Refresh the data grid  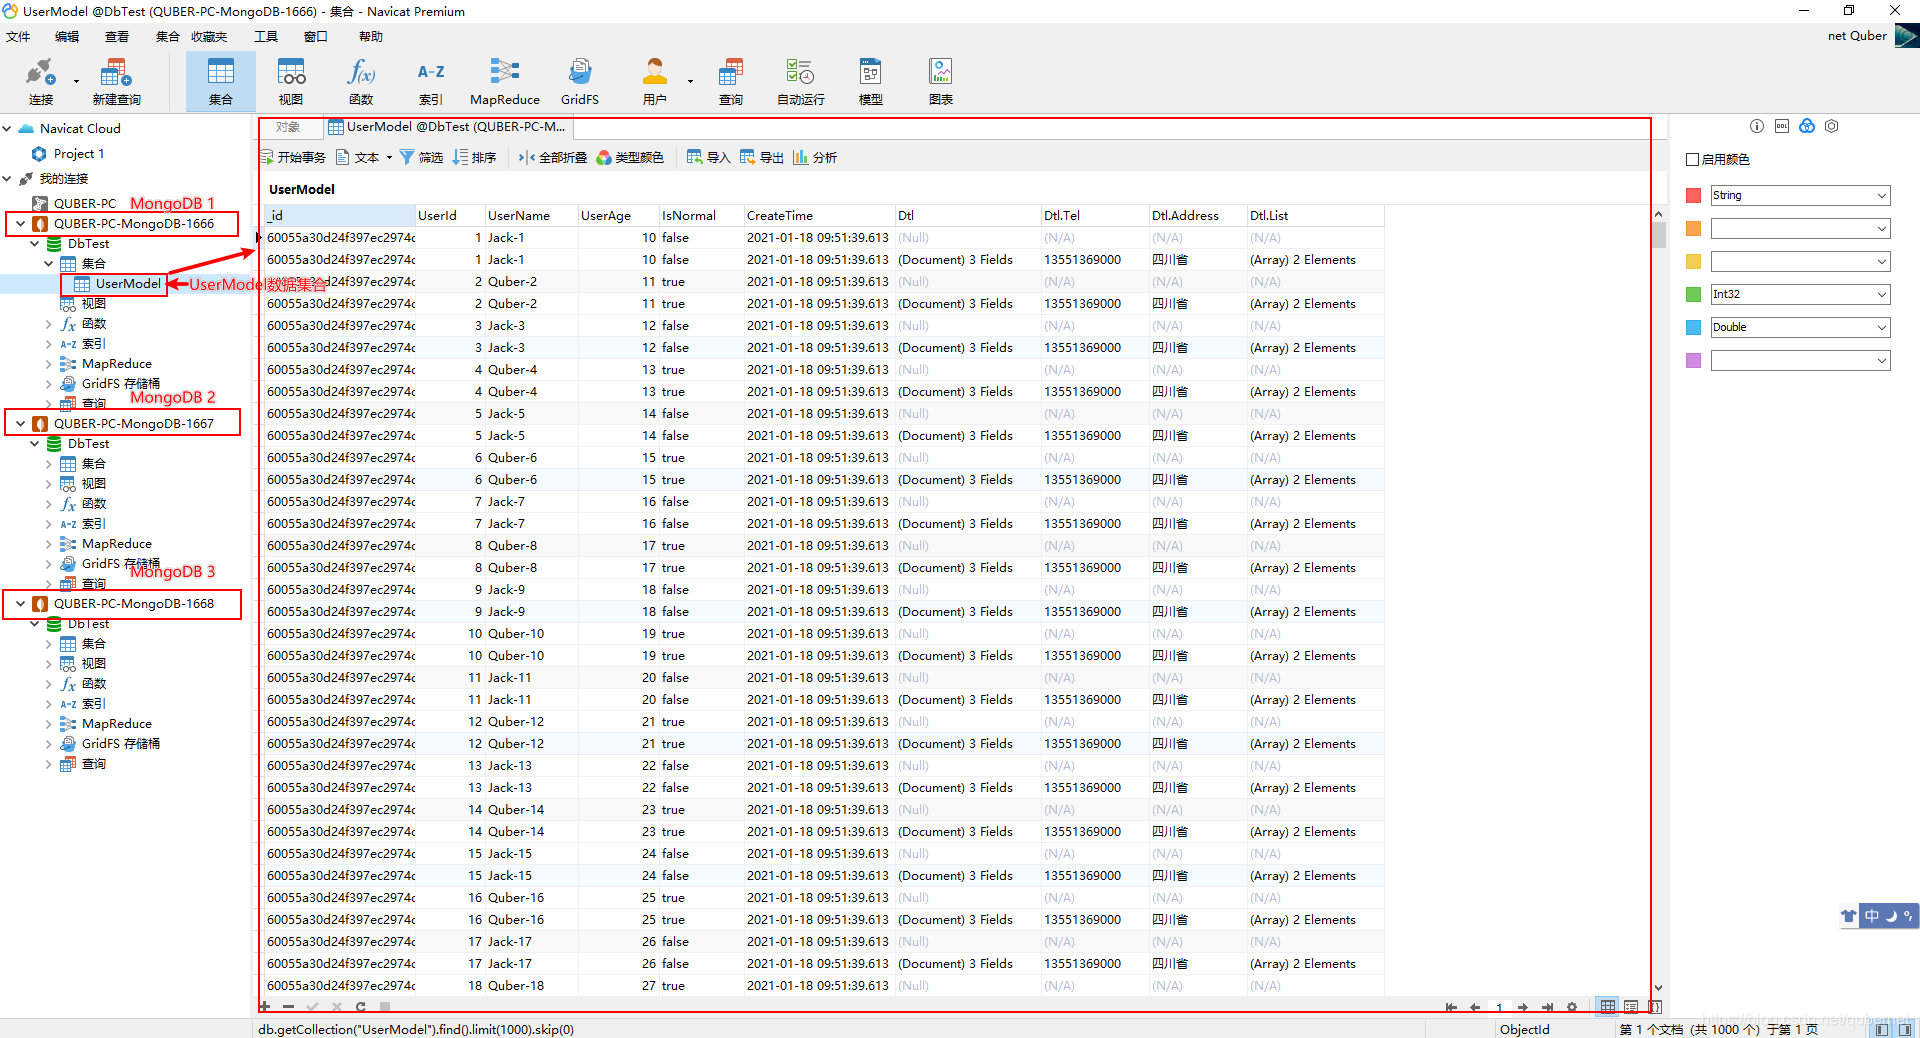pos(360,1007)
